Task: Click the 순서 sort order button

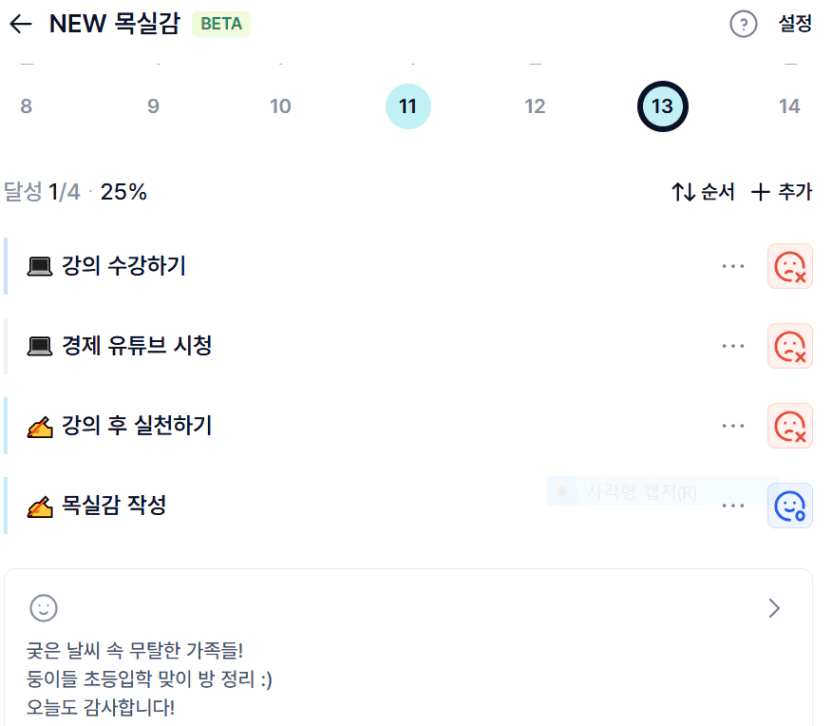Action: tap(703, 192)
